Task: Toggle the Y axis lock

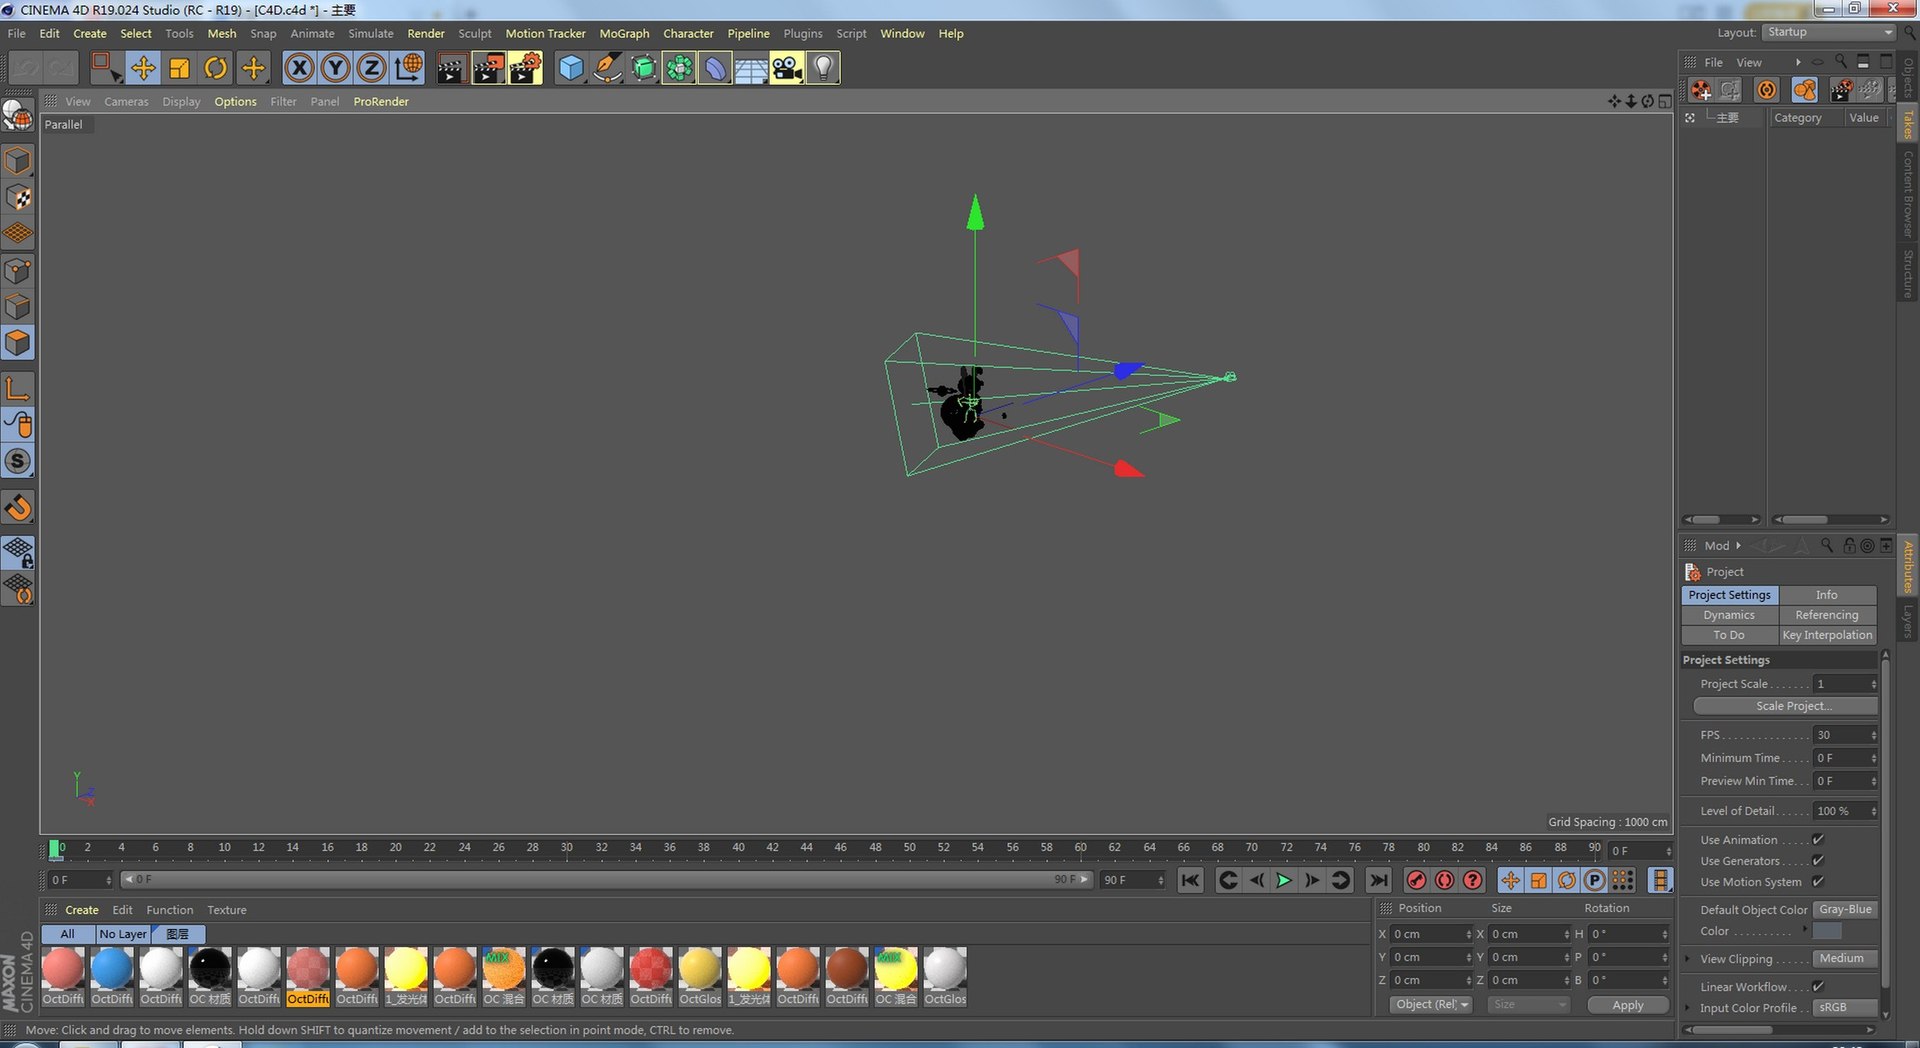Action: pos(335,68)
